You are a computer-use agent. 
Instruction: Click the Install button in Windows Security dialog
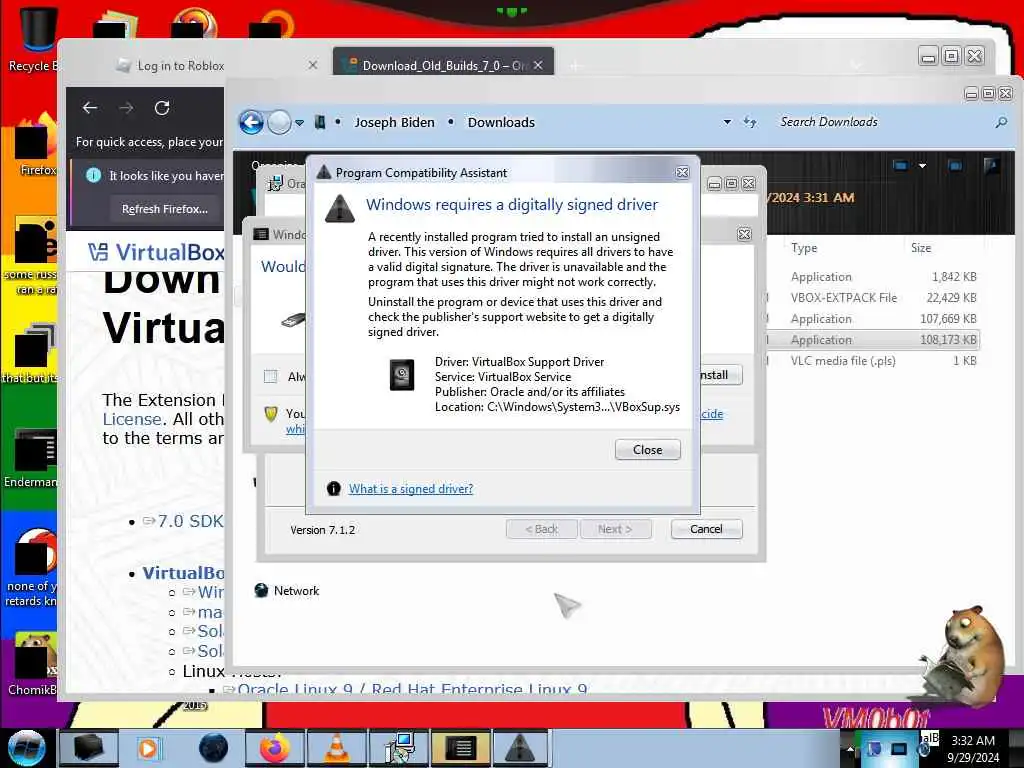pyautogui.click(x=720, y=375)
